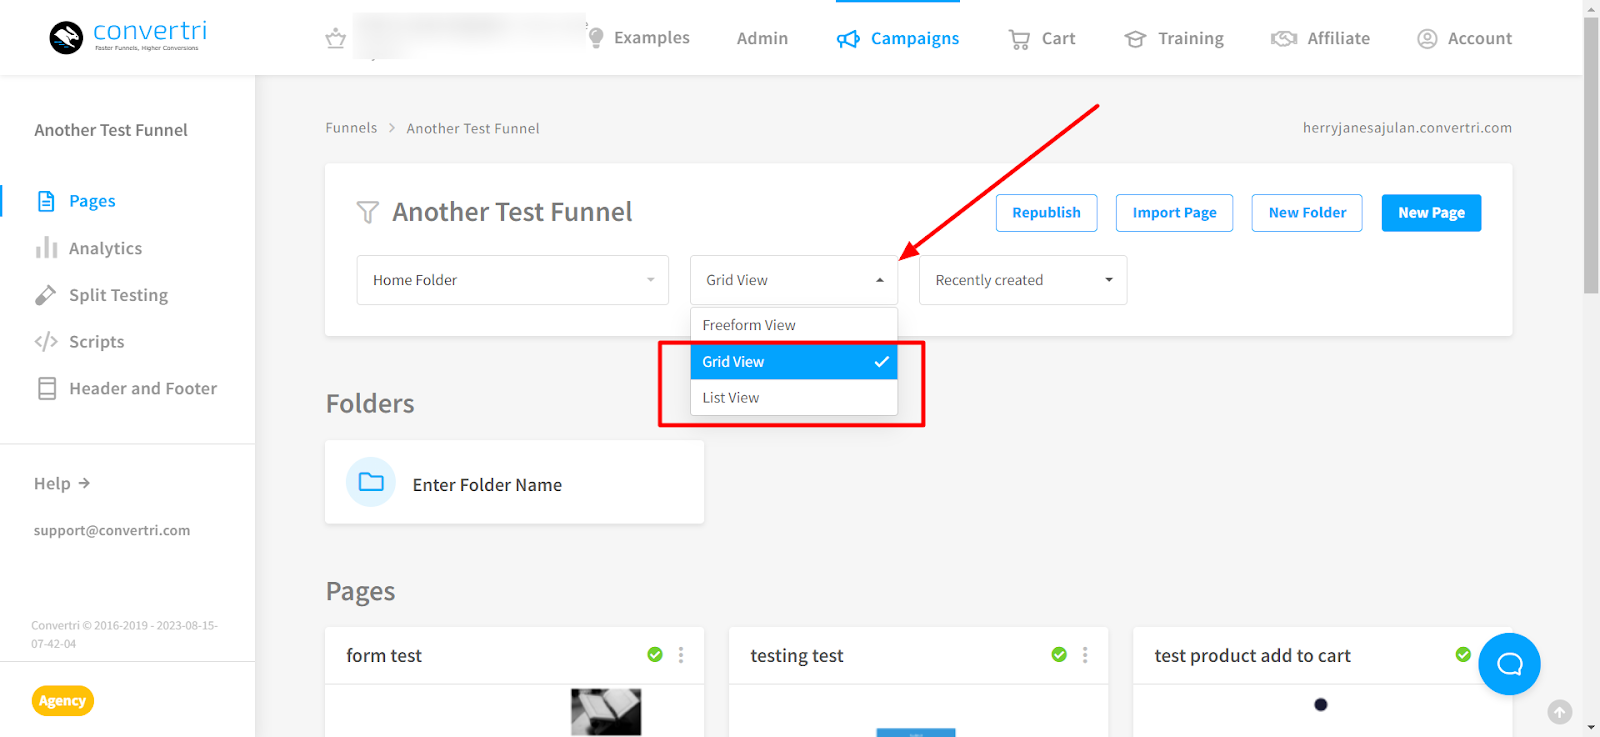Select List View option

(x=794, y=398)
